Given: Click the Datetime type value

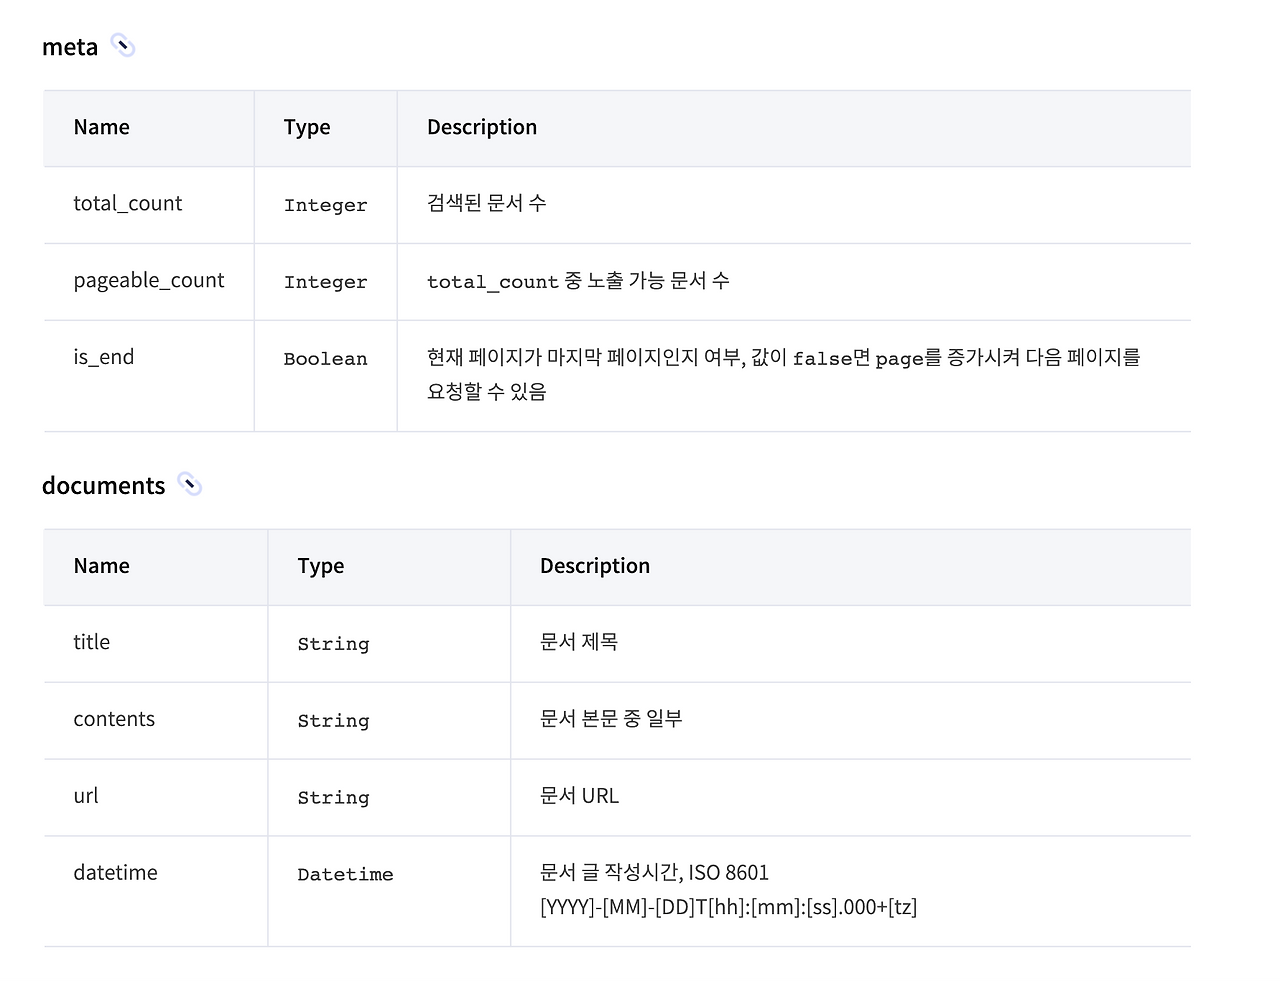Looking at the screenshot, I should 345,875.
